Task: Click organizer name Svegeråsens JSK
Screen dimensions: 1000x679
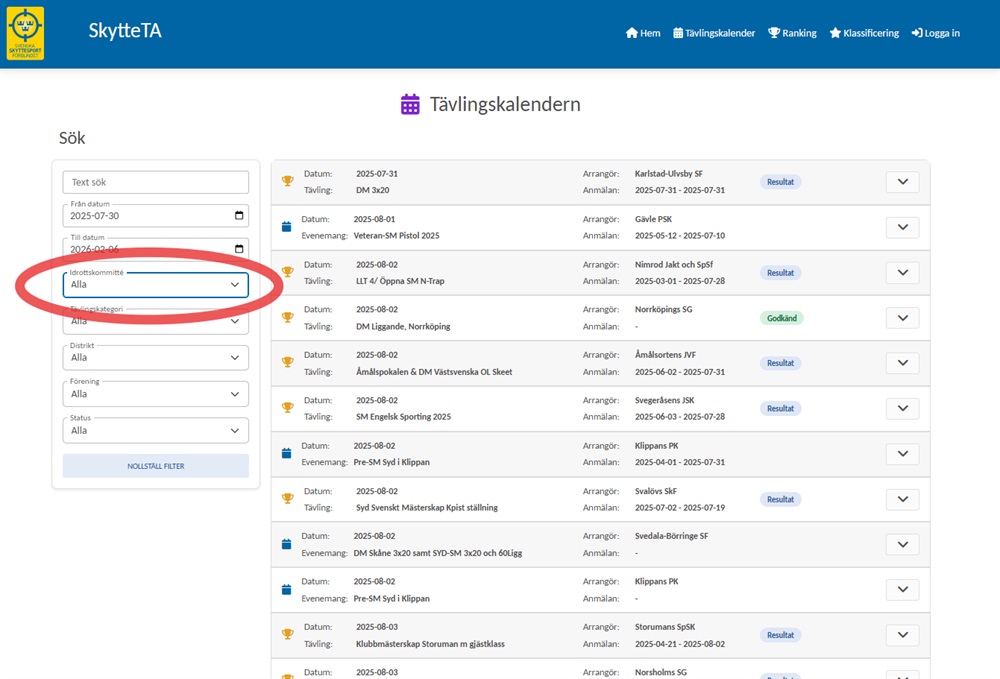Action: point(665,400)
